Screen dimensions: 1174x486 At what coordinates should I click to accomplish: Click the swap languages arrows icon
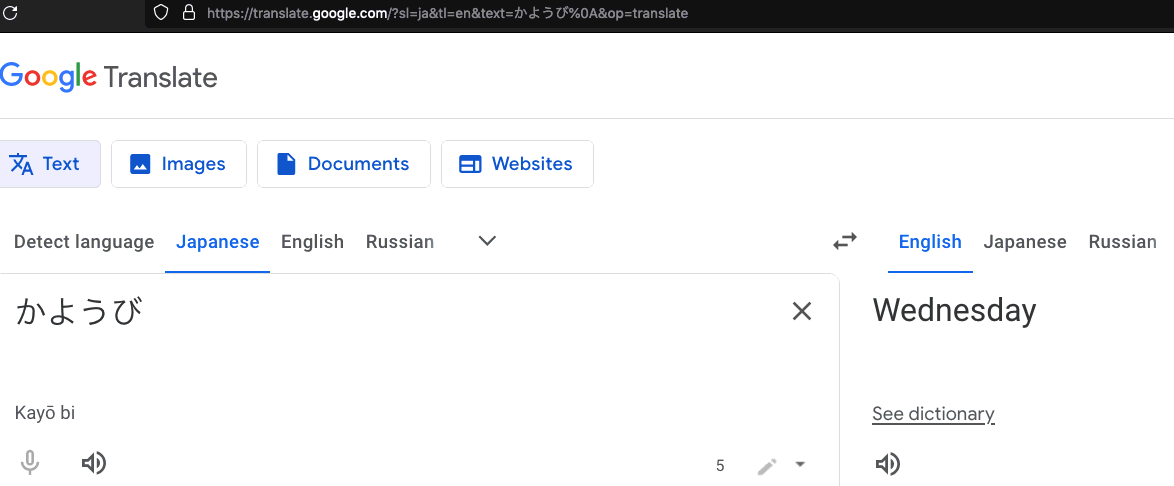pyautogui.click(x=845, y=241)
